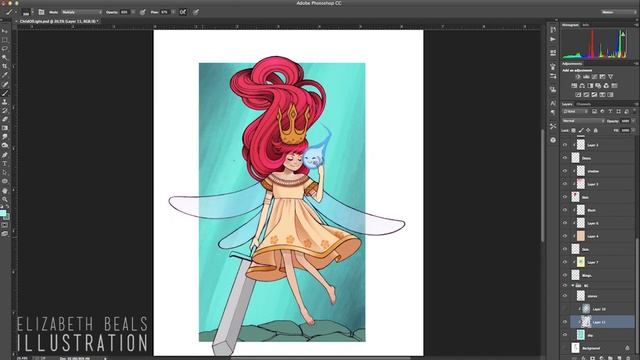Open the Character panel icon in dock
The width and height of the screenshot is (640, 360).
point(553,103)
